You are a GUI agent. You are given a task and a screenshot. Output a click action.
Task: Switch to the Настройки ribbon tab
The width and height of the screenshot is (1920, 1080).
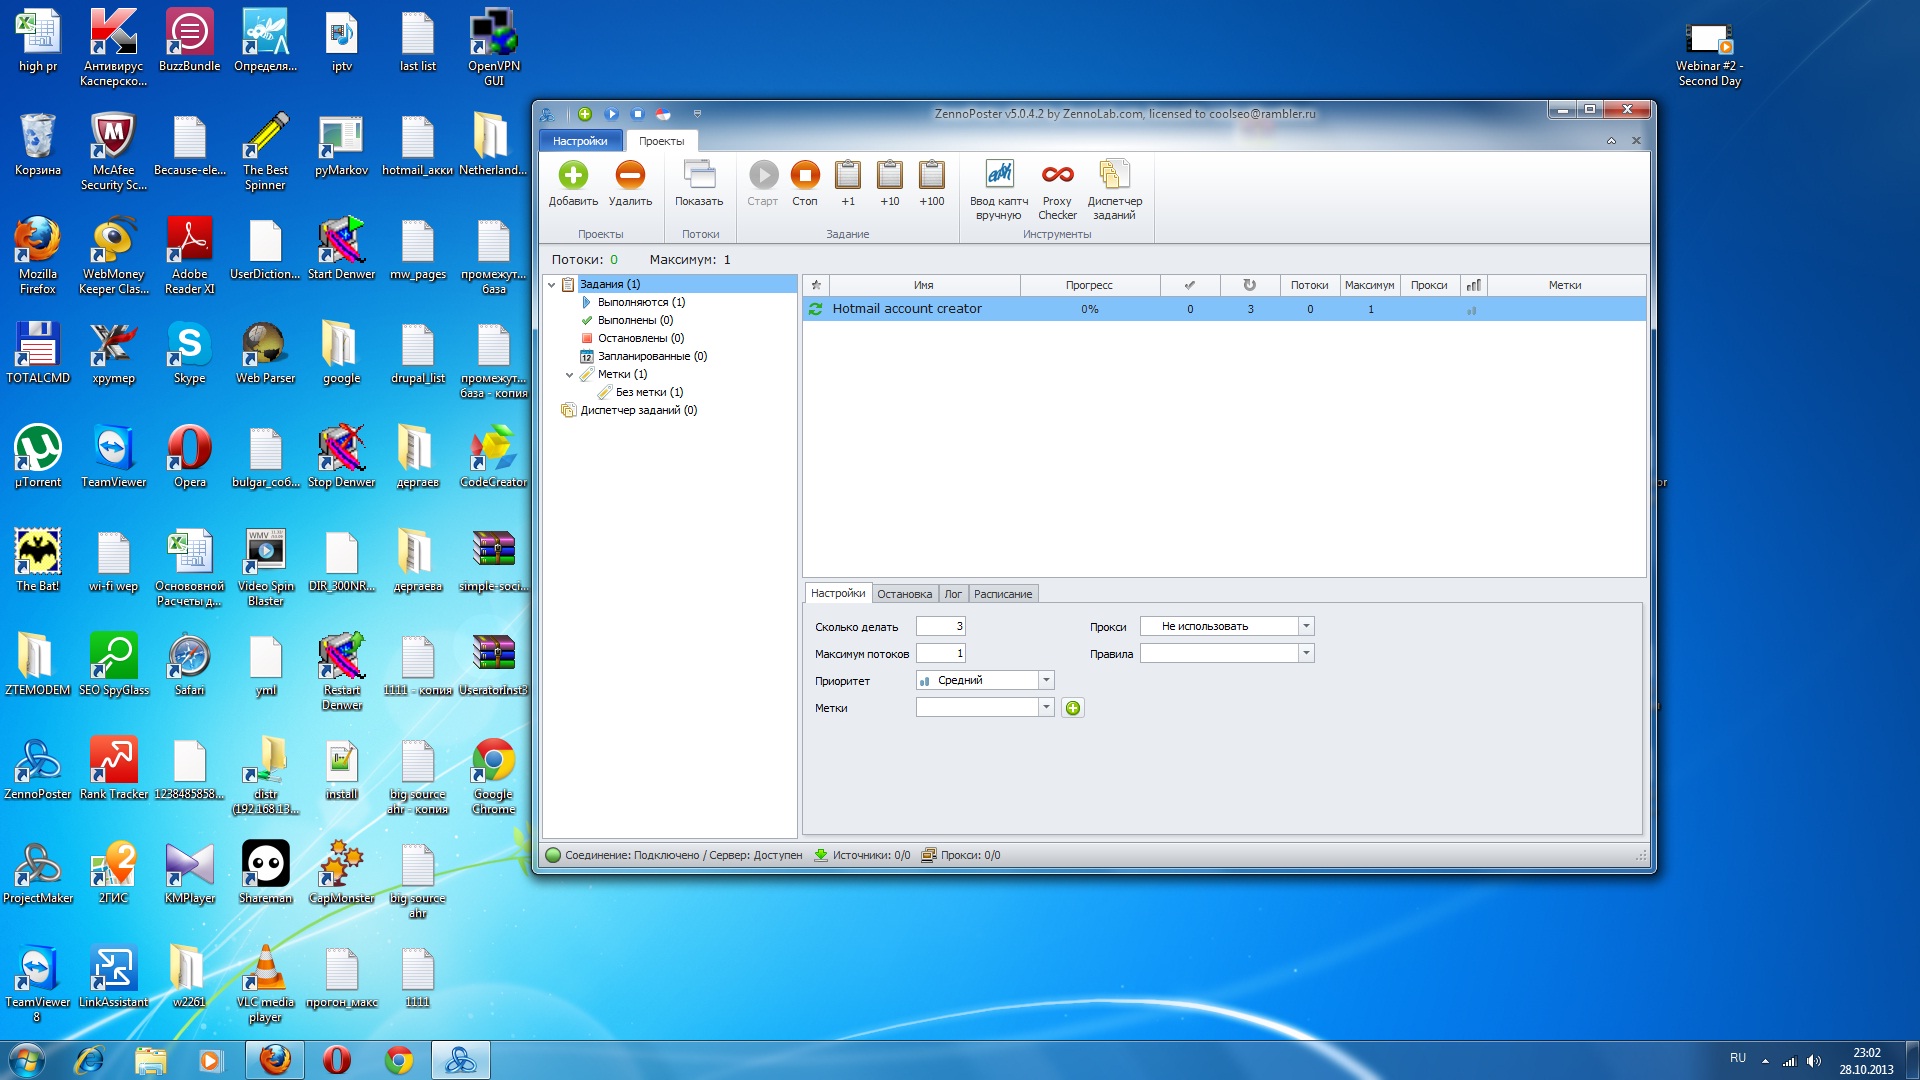tap(580, 141)
